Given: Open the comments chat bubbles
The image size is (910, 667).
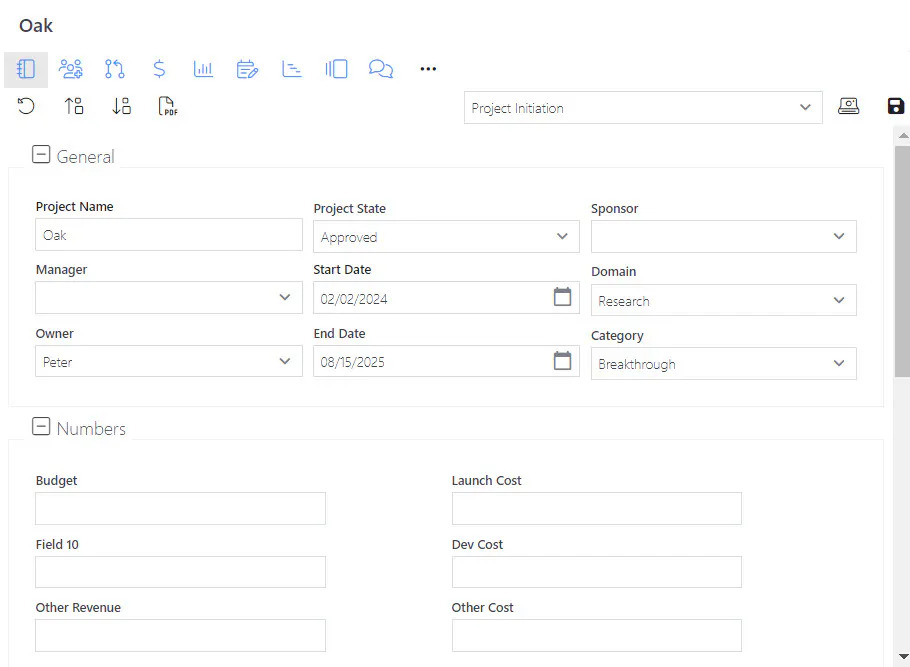Looking at the screenshot, I should coord(381,69).
